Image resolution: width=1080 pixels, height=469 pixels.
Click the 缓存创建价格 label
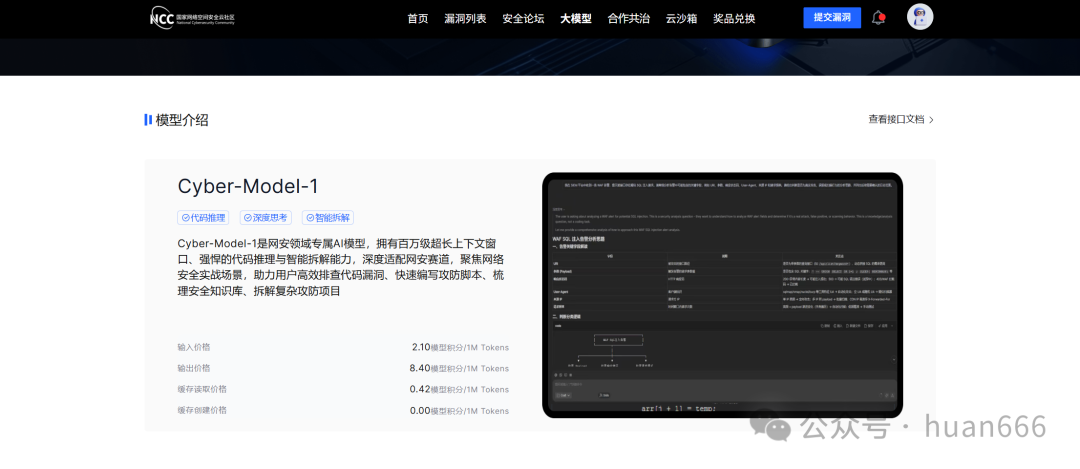pos(202,410)
